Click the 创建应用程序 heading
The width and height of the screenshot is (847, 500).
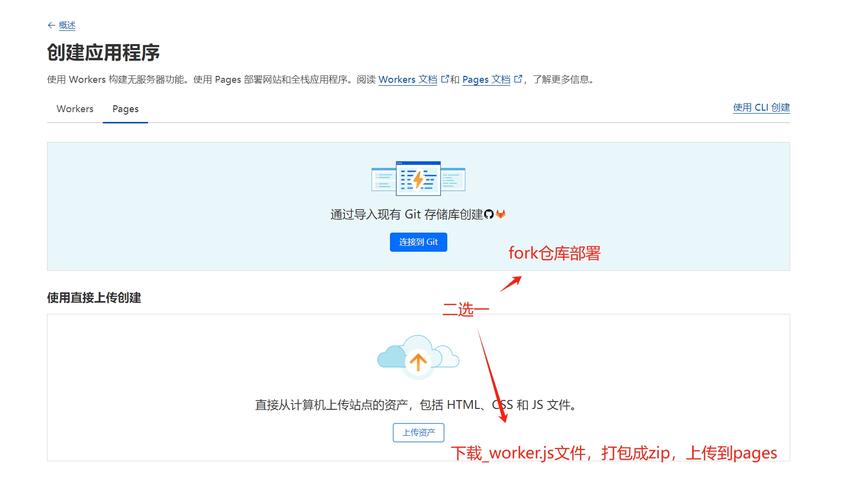click(x=103, y=52)
